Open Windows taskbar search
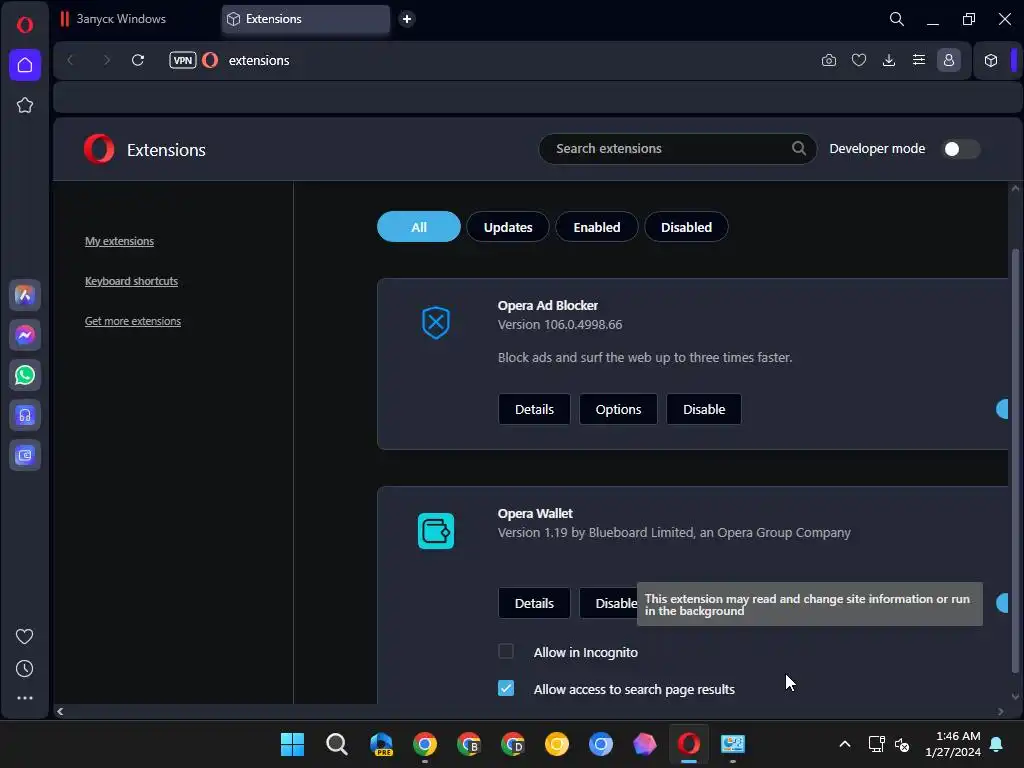Viewport: 1024px width, 768px height. (337, 744)
